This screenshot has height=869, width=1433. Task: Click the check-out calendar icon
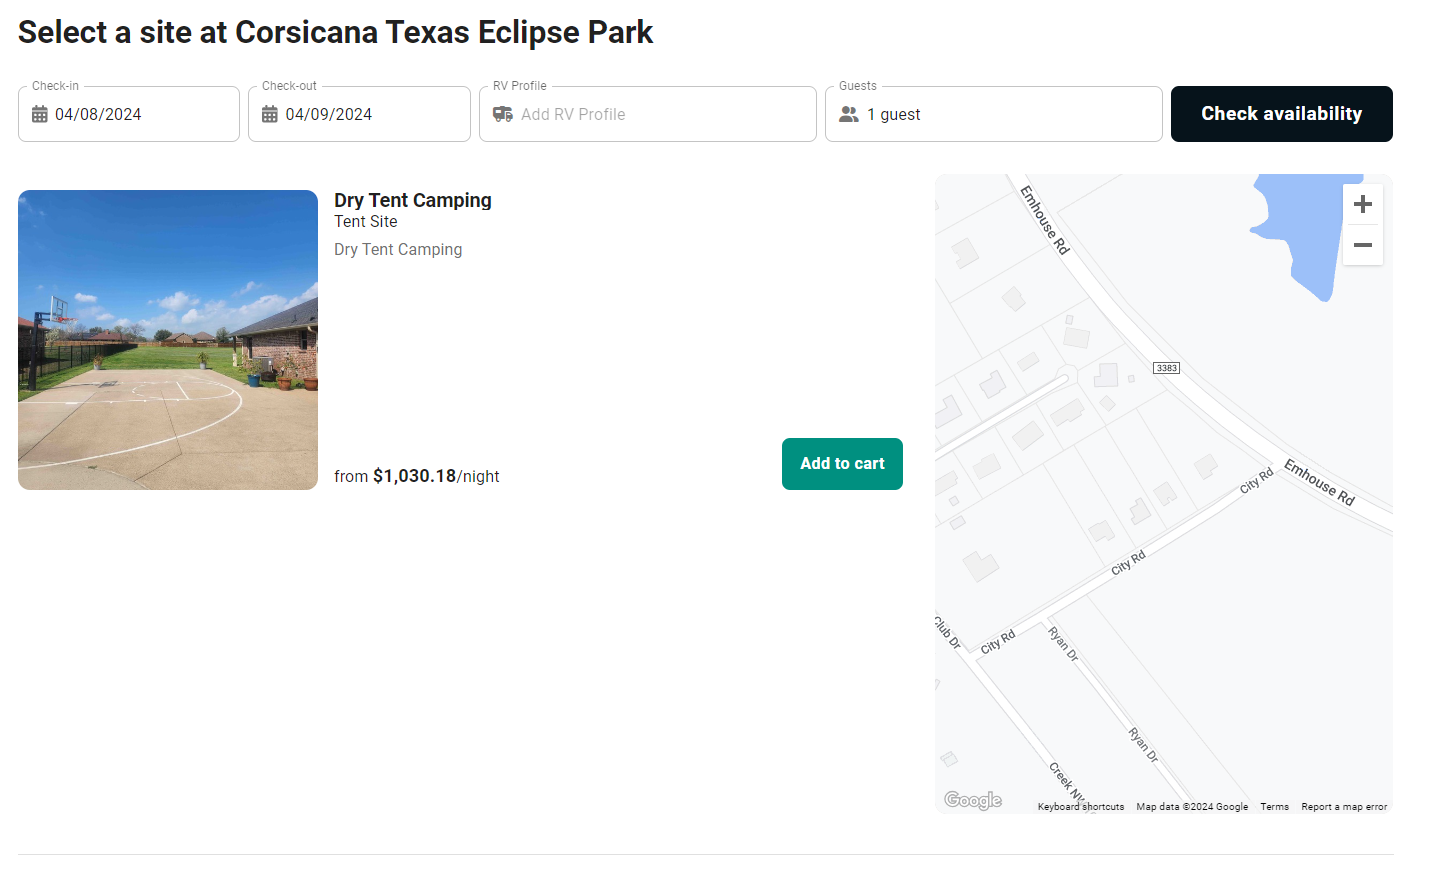click(270, 115)
